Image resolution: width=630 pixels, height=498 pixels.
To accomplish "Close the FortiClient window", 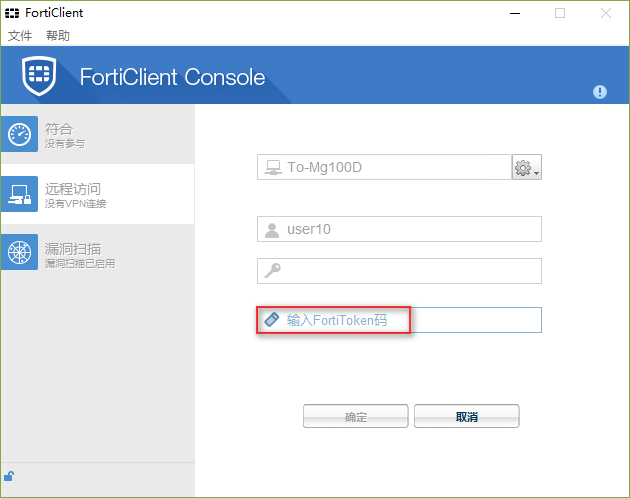I will 606,13.
